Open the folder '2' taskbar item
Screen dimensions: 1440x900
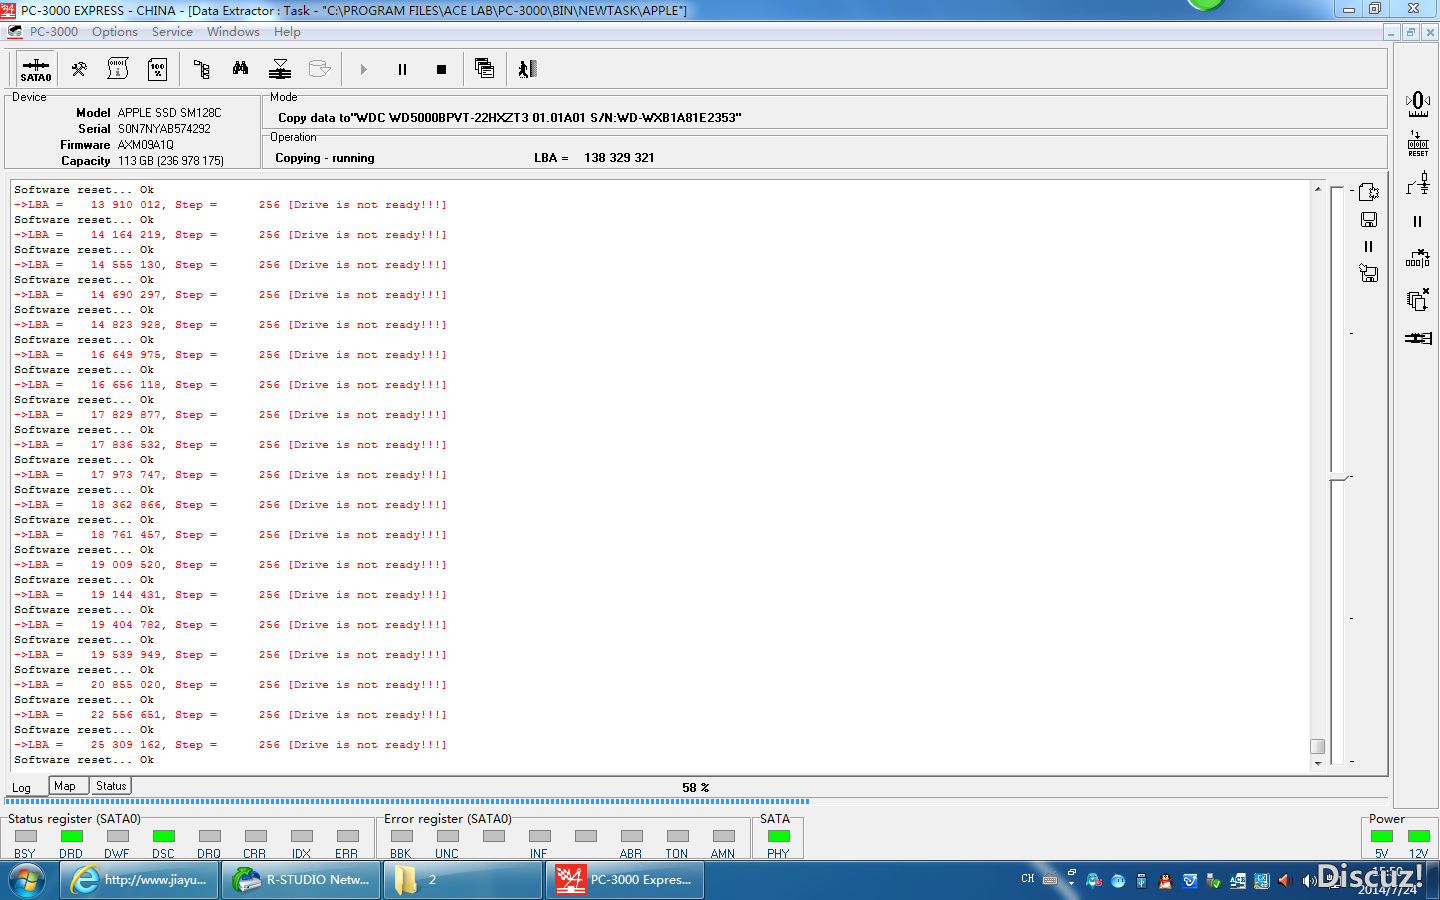[x=463, y=880]
